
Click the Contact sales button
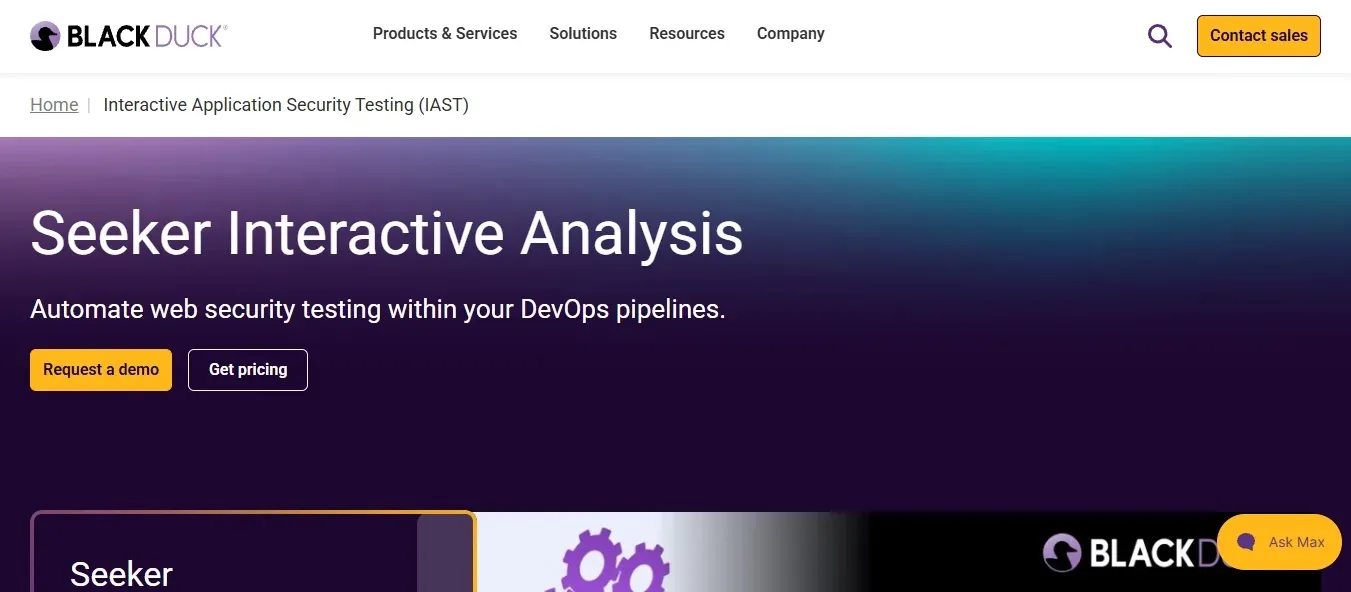click(1259, 36)
